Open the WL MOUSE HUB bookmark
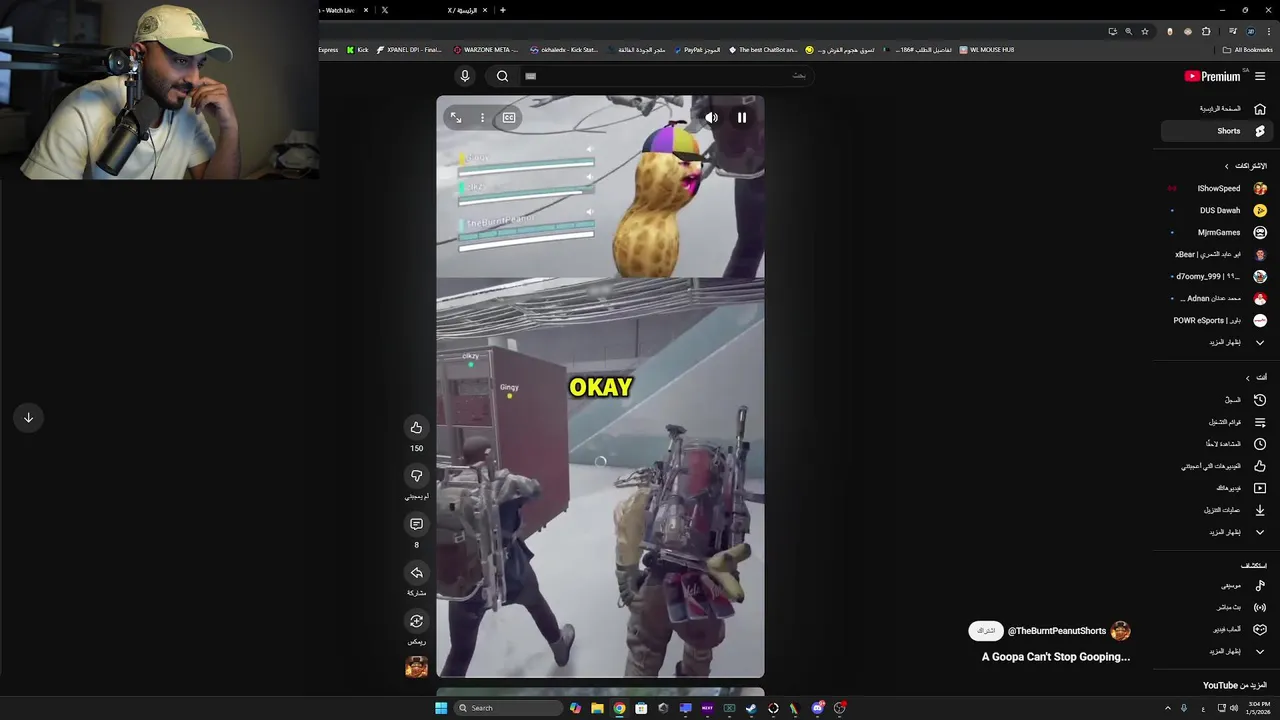 (x=987, y=49)
